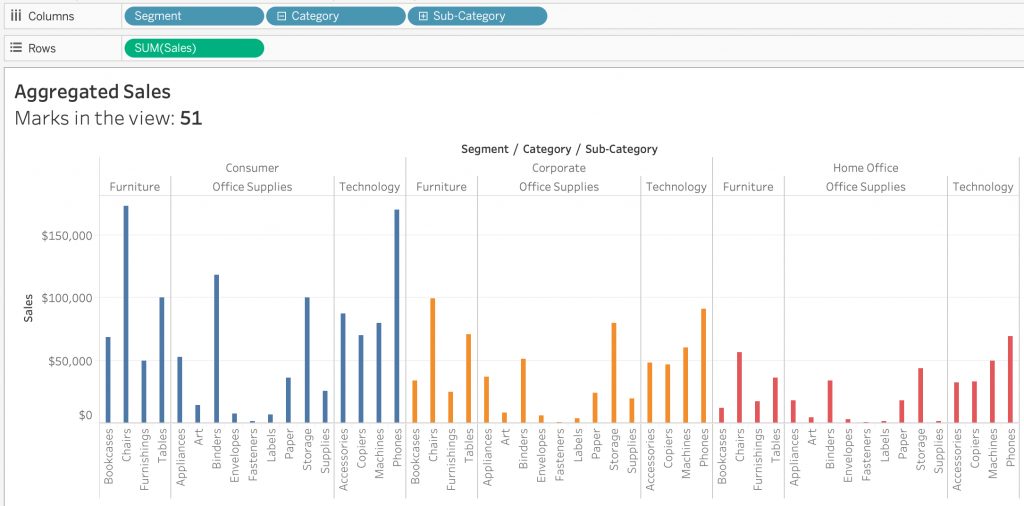Select the Home Office segment header

pyautogui.click(x=865, y=168)
